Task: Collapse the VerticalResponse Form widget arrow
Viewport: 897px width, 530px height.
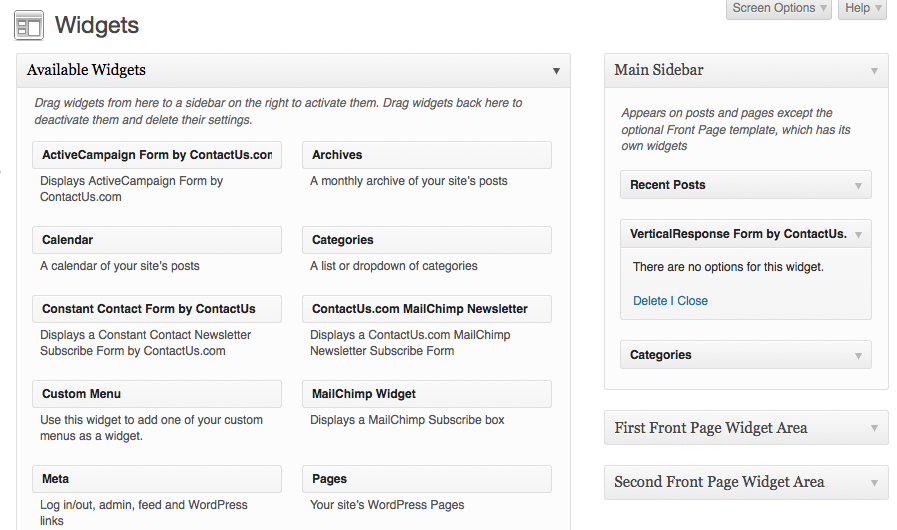Action: 858,235
